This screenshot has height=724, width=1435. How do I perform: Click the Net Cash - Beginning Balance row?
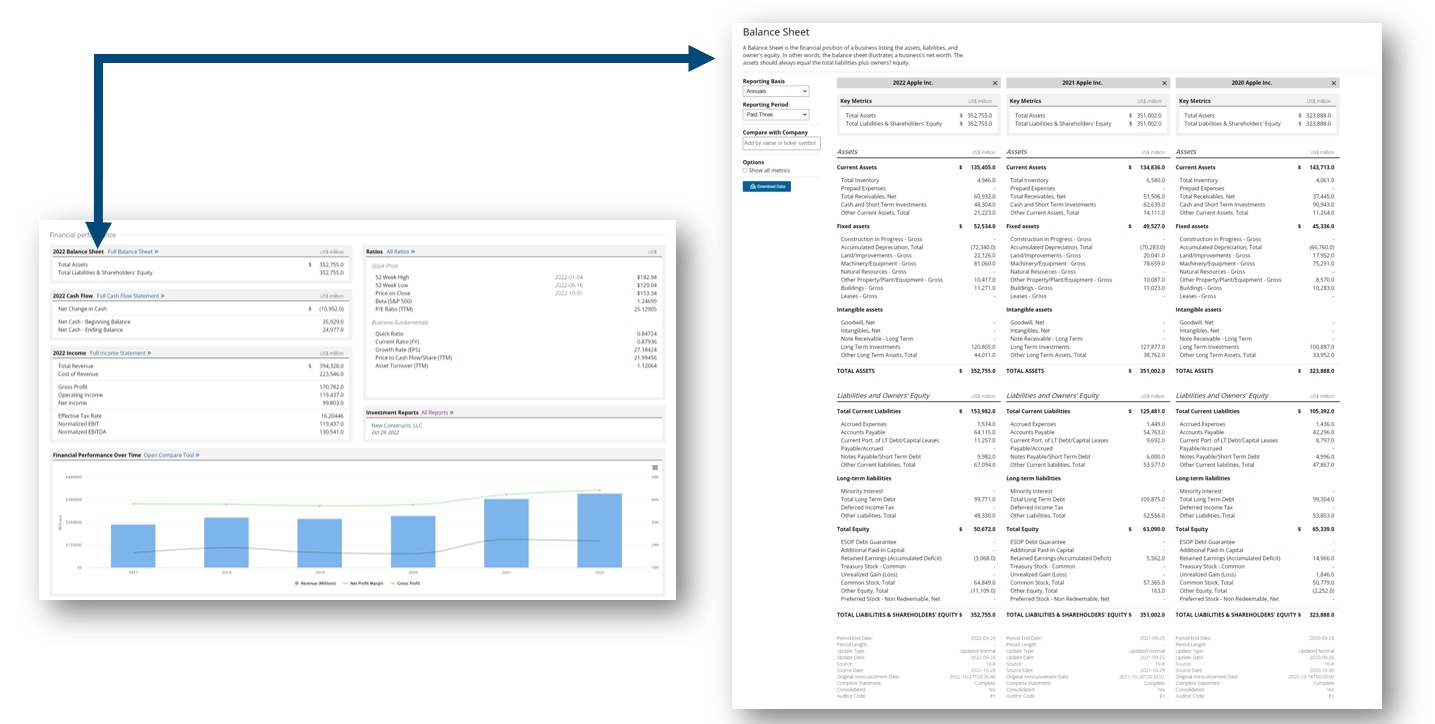[201, 322]
